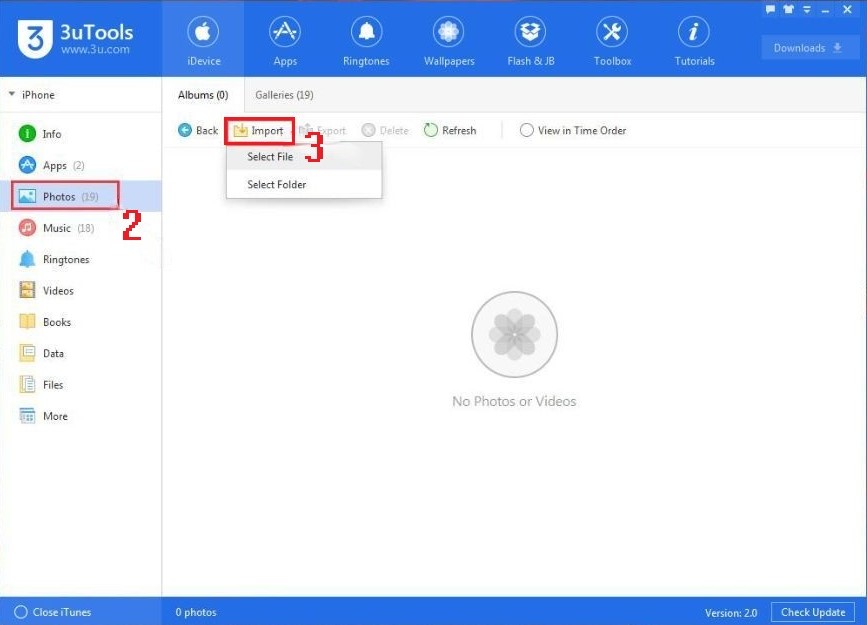Open the Import dropdown button
Viewport: 867px width, 625px height.
[x=259, y=131]
